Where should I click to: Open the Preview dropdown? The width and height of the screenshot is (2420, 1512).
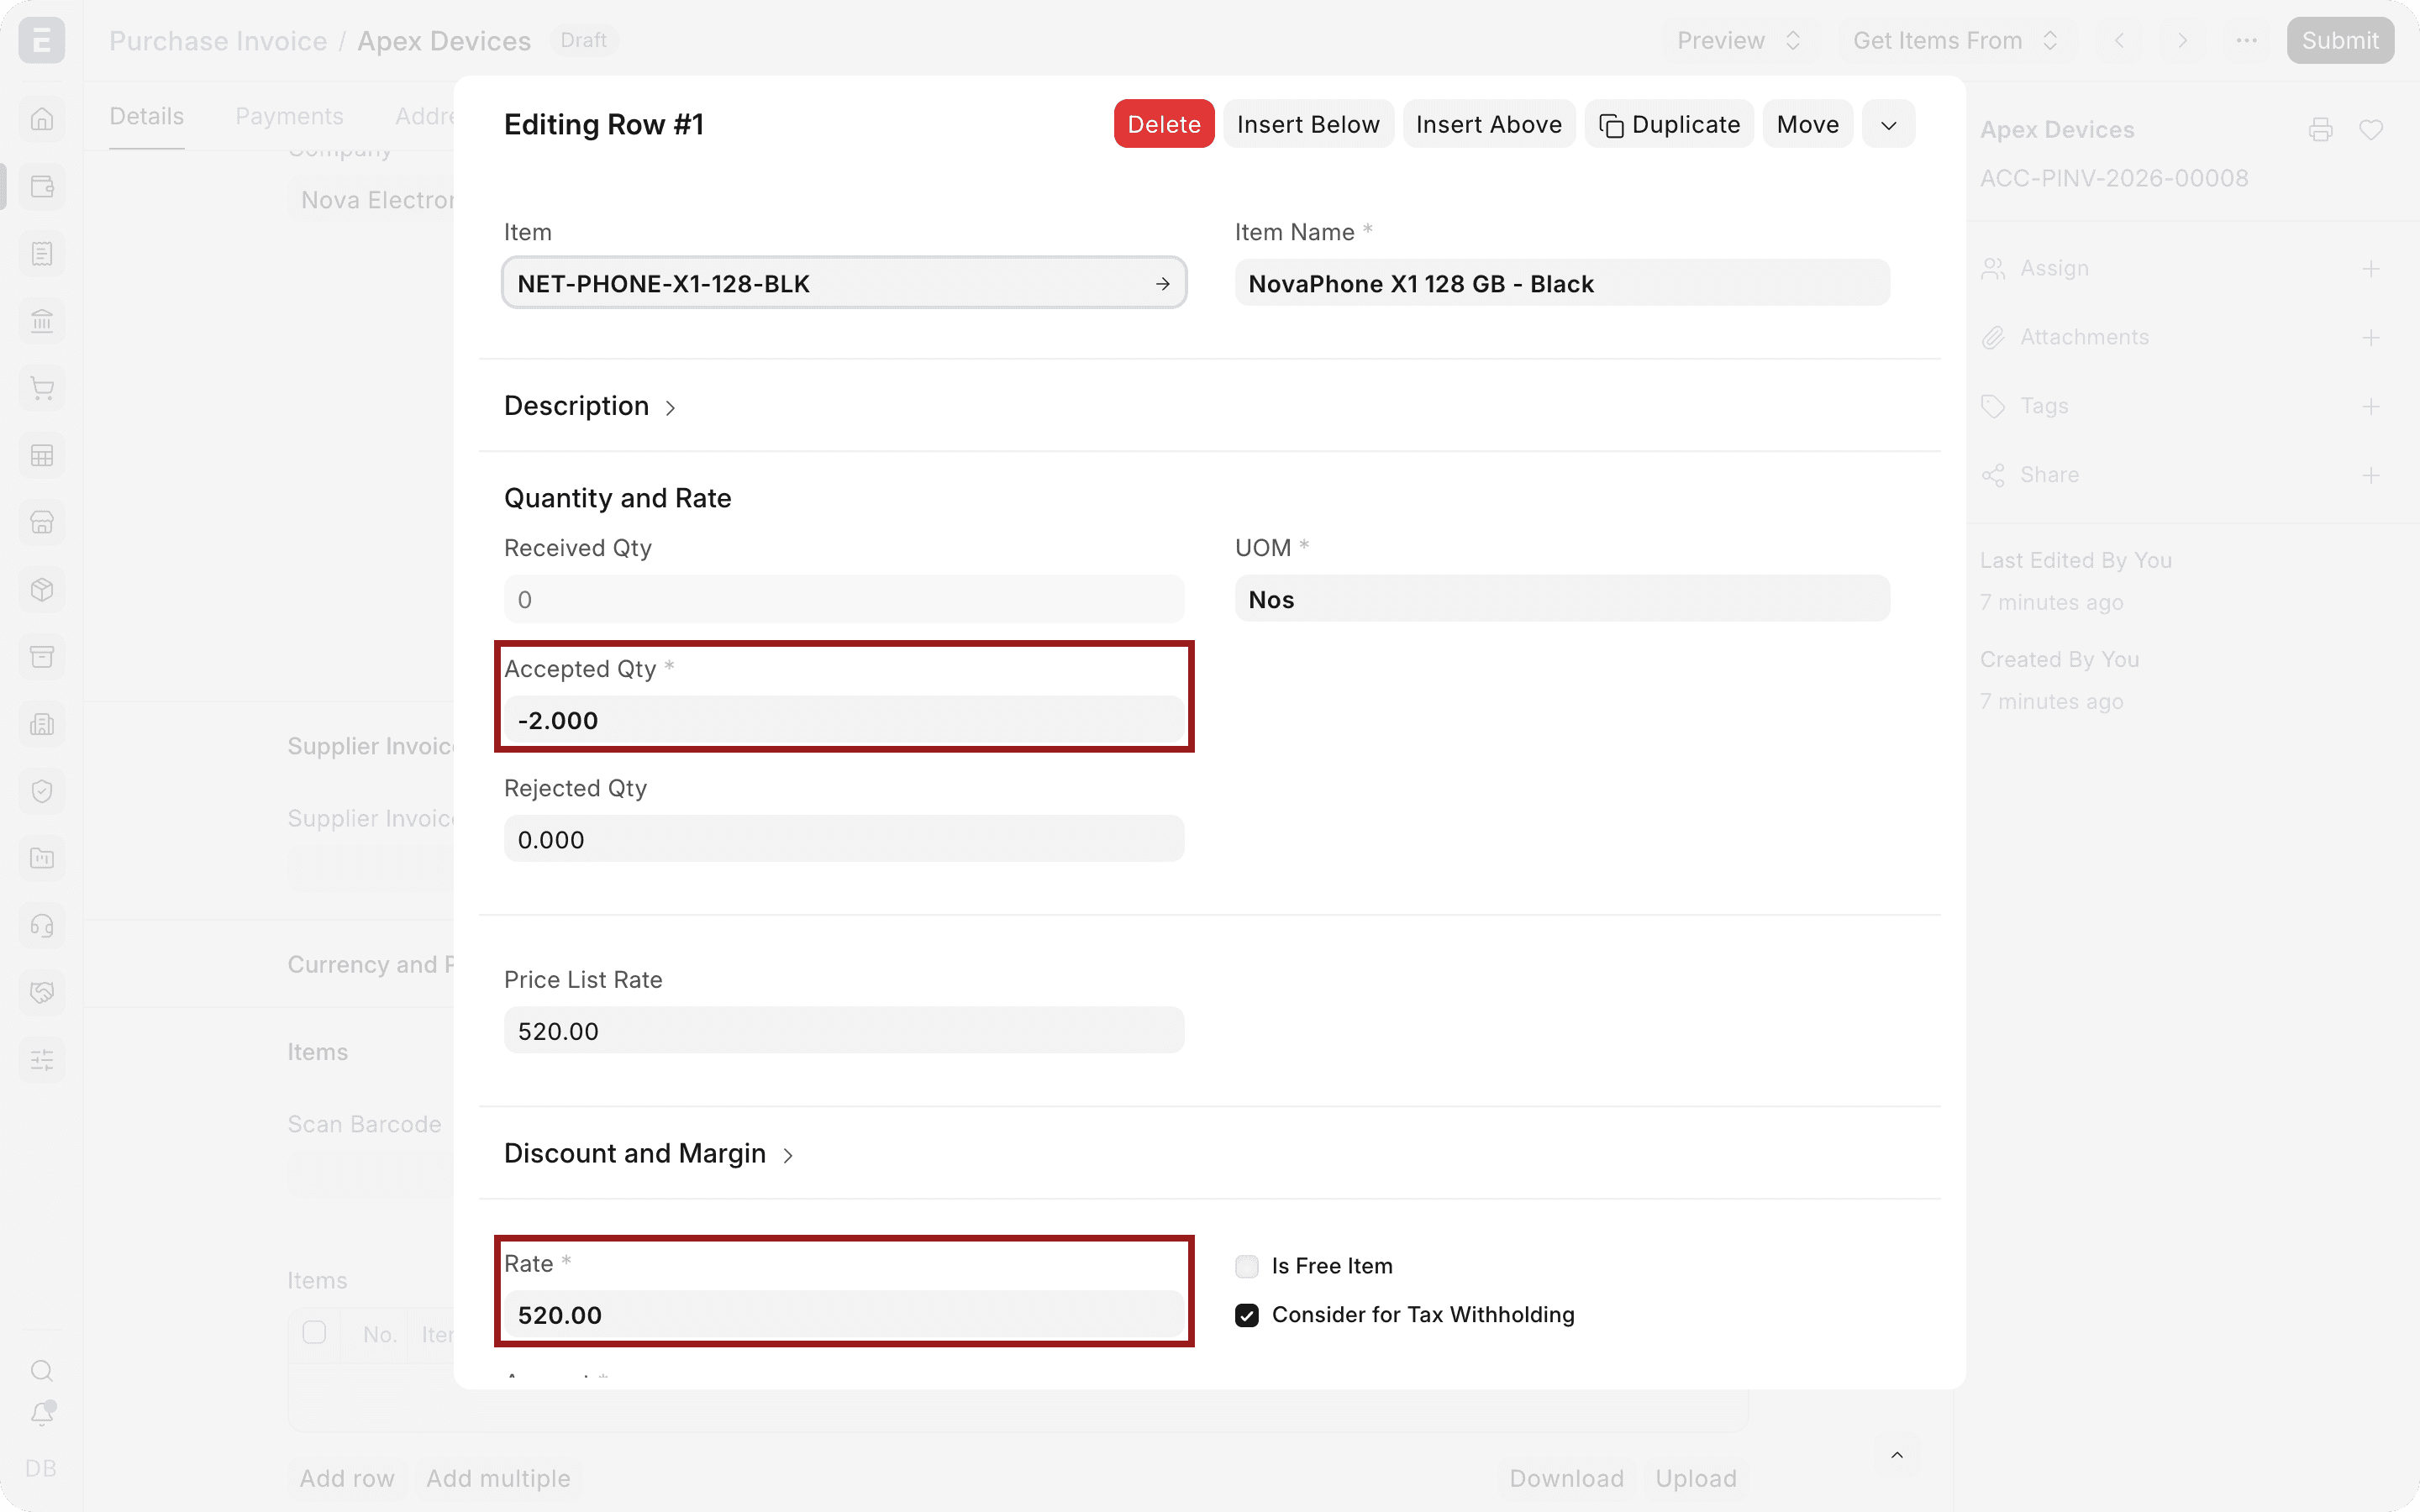(x=1740, y=41)
